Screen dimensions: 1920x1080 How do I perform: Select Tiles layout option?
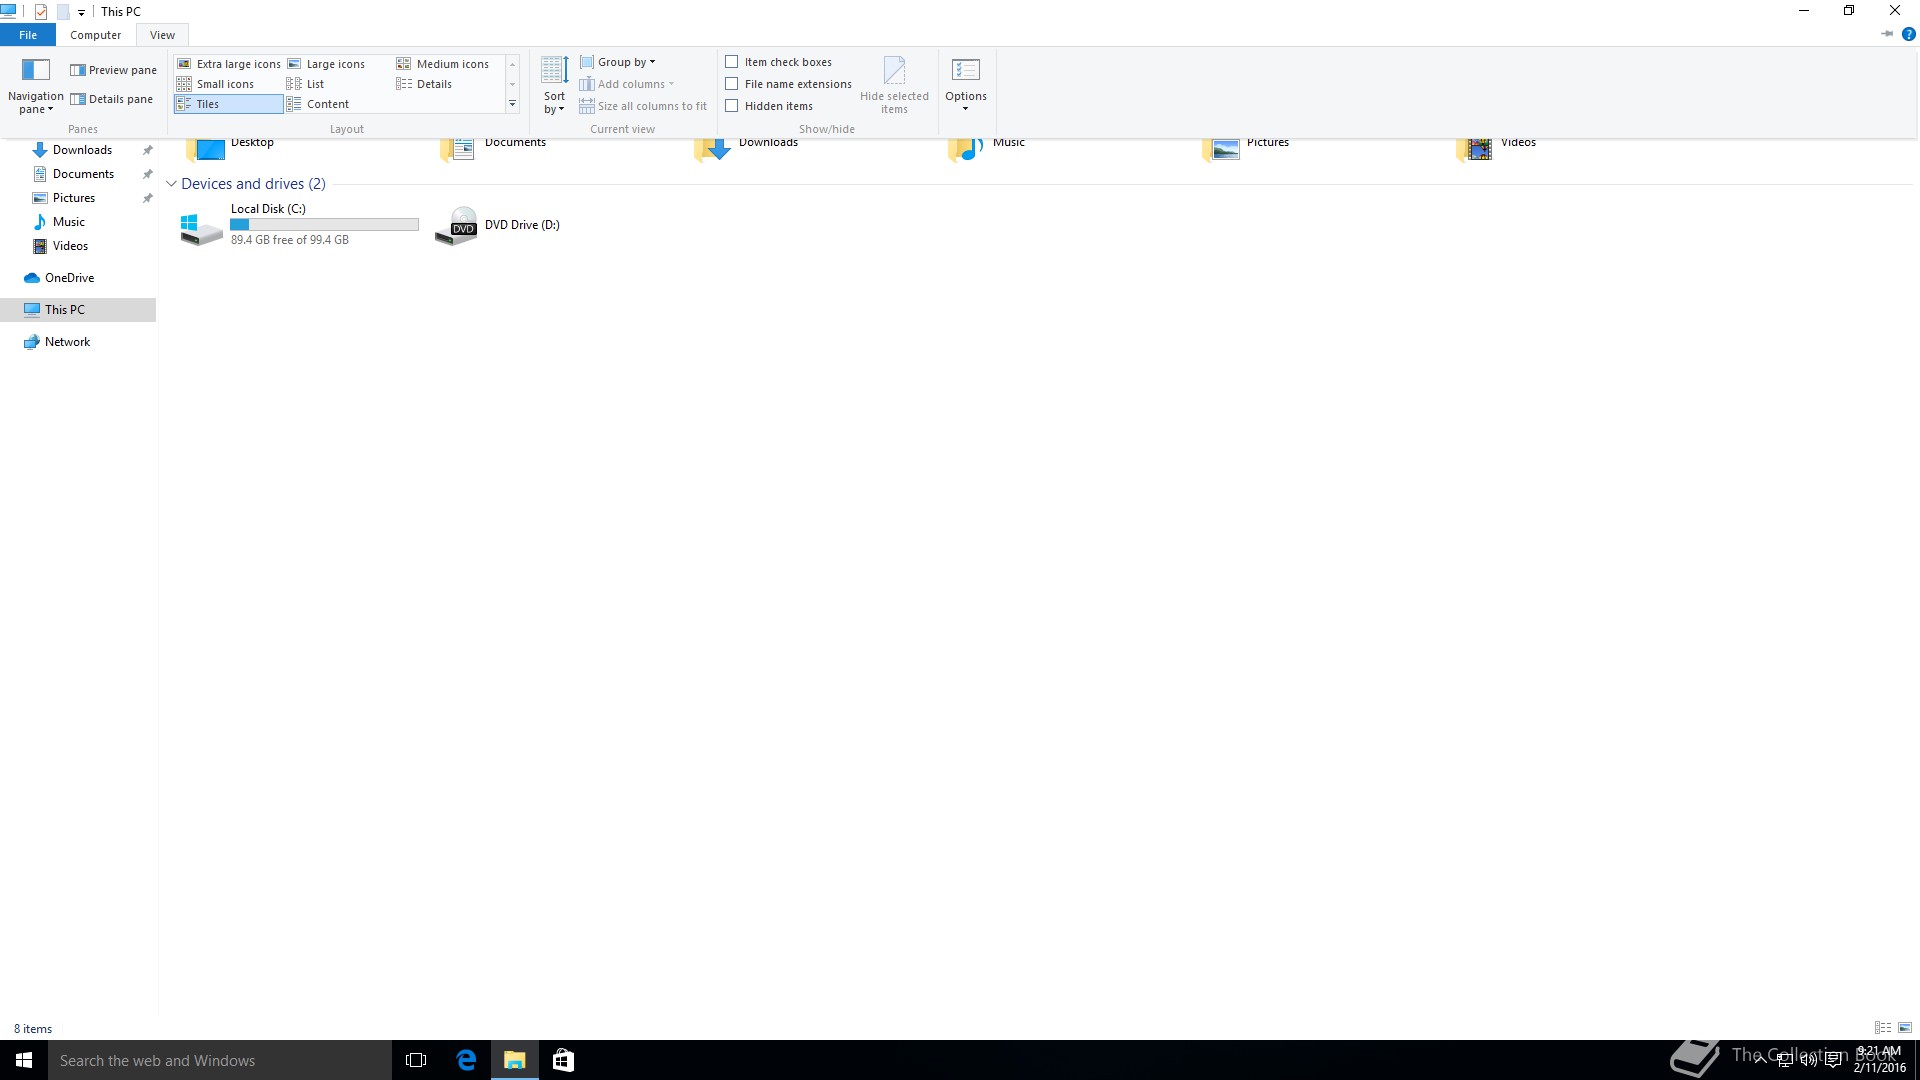tap(229, 104)
